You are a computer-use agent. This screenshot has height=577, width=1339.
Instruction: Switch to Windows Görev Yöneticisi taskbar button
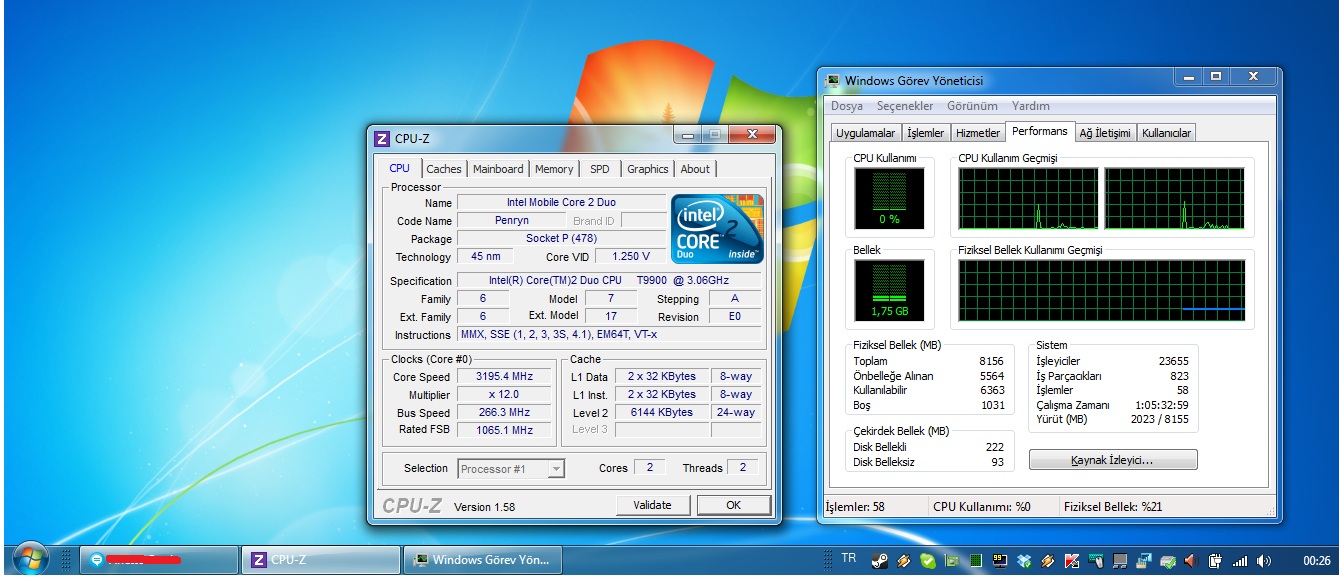(x=483, y=559)
